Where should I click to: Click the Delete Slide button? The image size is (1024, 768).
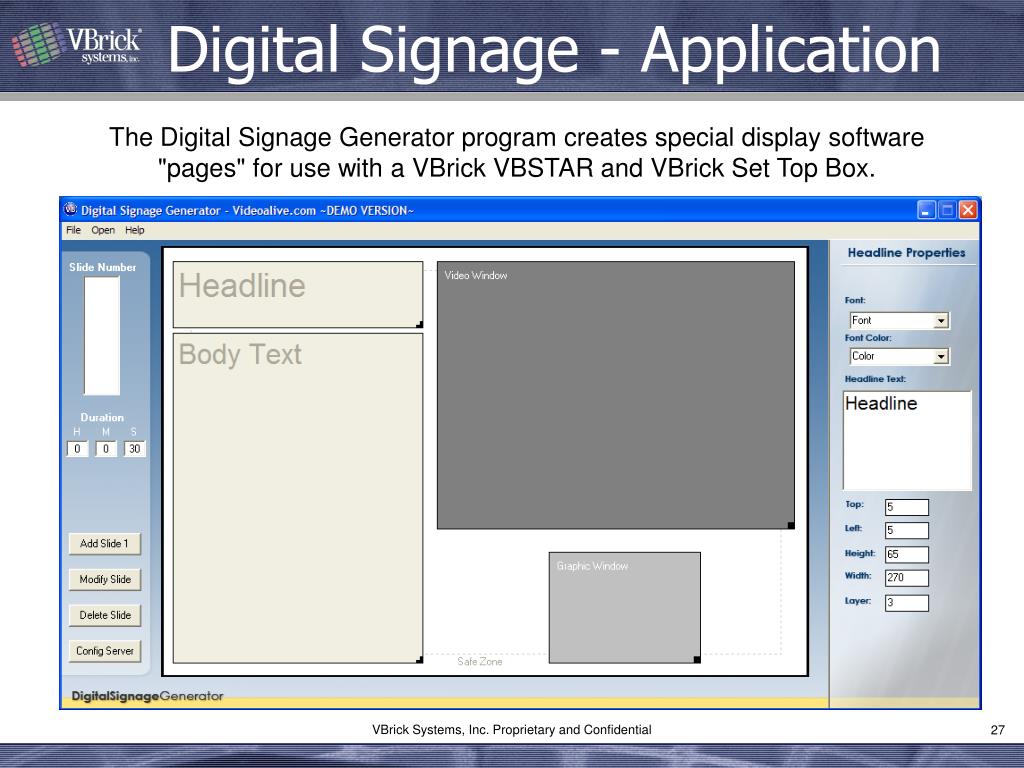104,615
